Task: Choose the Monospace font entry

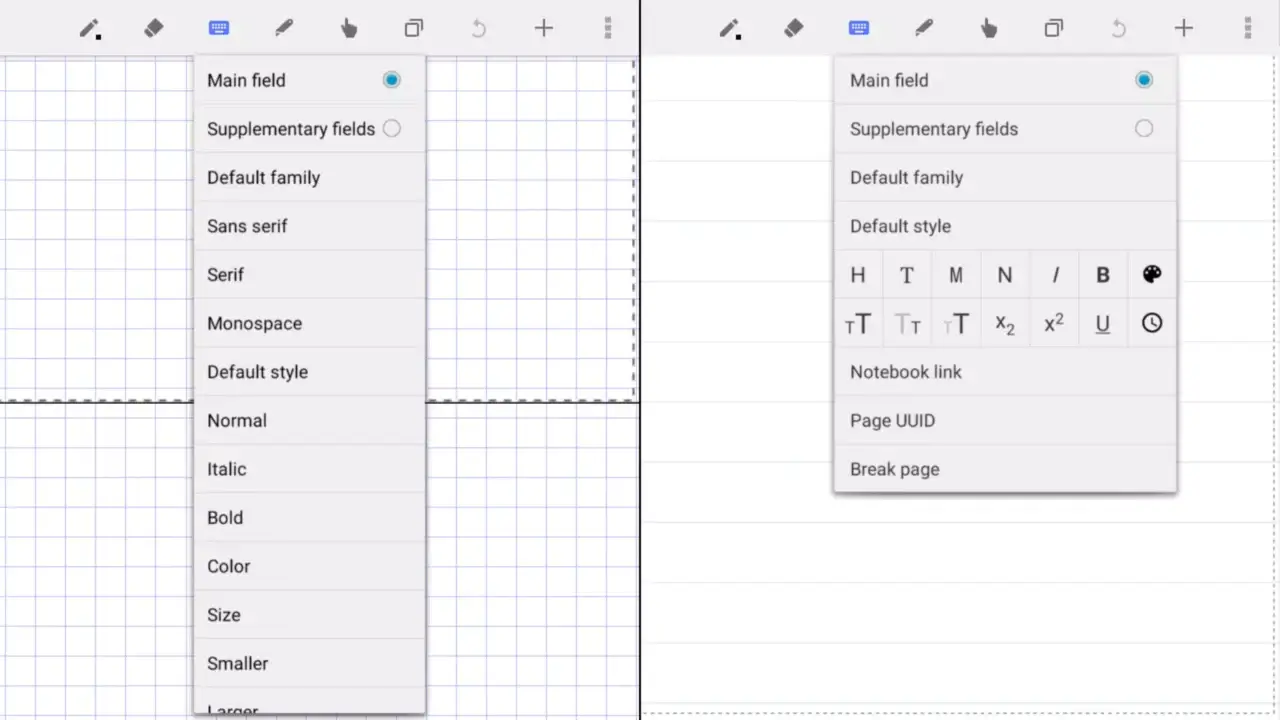Action: [x=254, y=323]
